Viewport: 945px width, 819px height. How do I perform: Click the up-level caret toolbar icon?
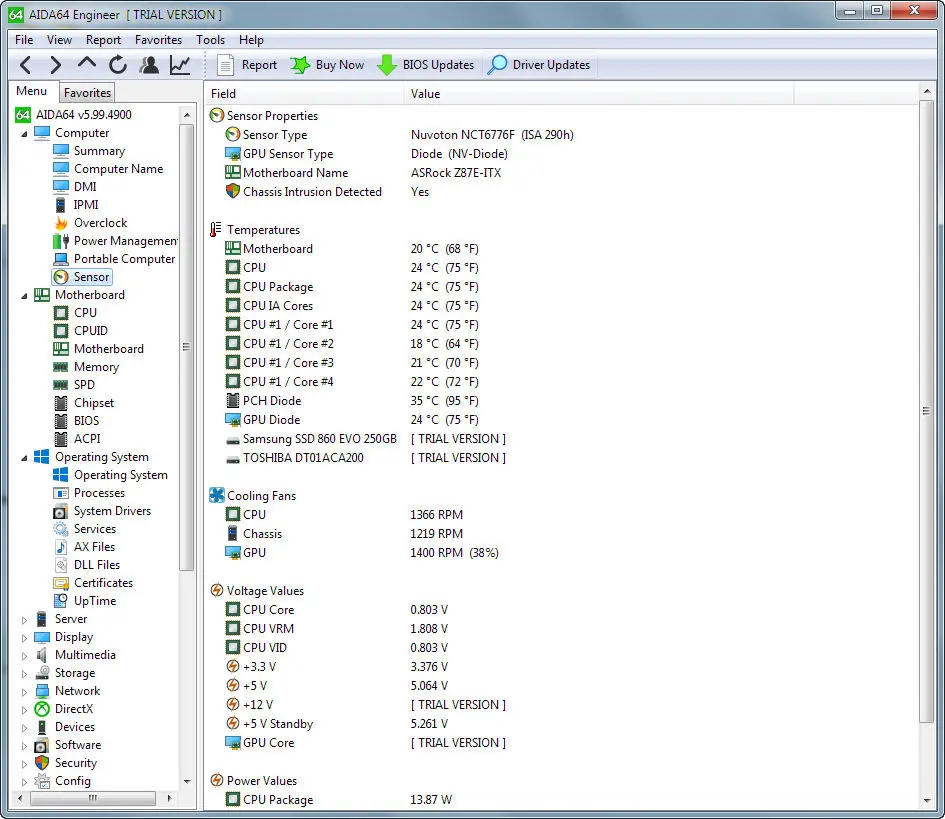click(87, 63)
